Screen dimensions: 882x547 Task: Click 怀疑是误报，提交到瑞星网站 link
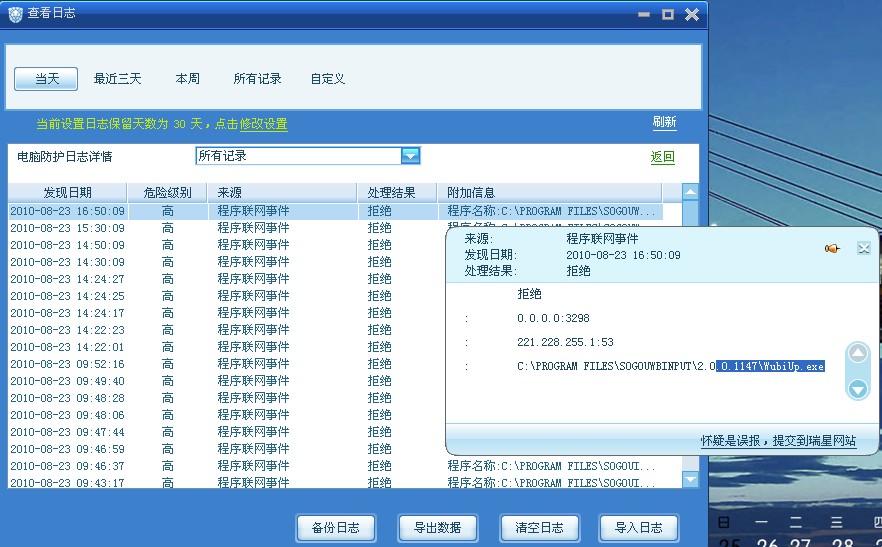pyautogui.click(x=778, y=441)
